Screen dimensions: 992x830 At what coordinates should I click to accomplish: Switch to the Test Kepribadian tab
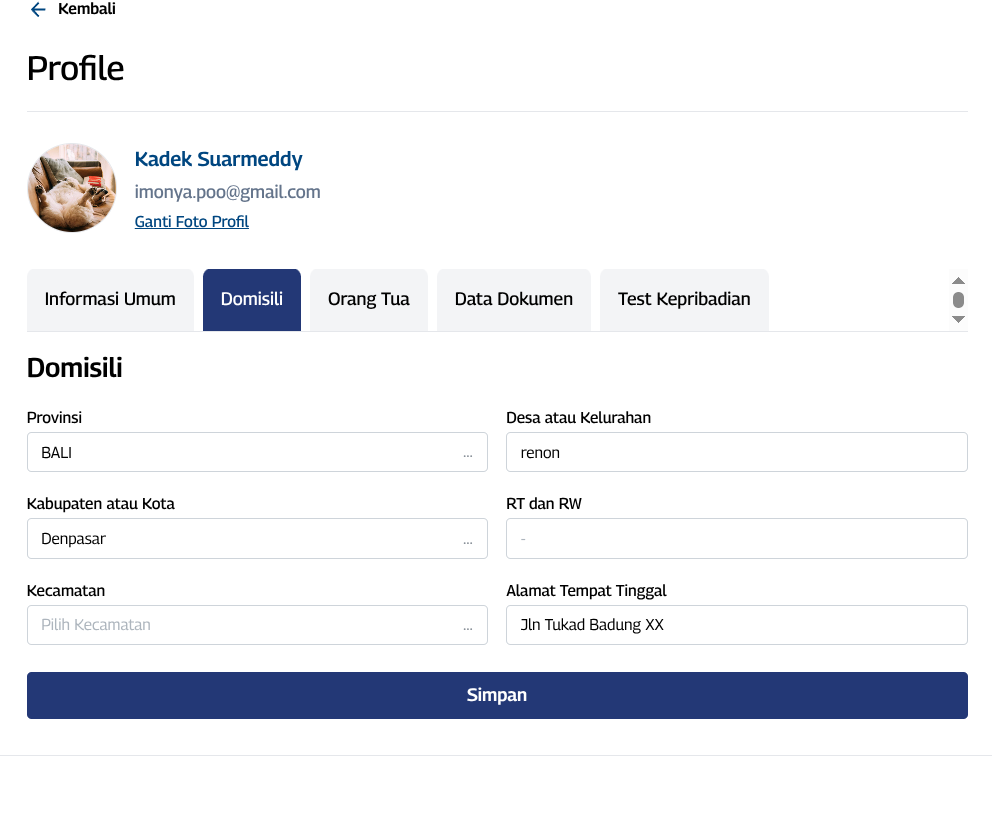click(684, 299)
